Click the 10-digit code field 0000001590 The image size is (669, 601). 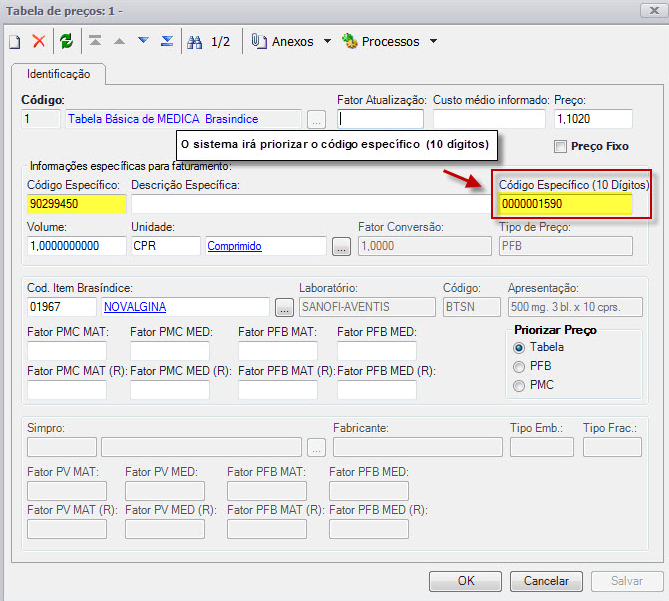[x=565, y=204]
